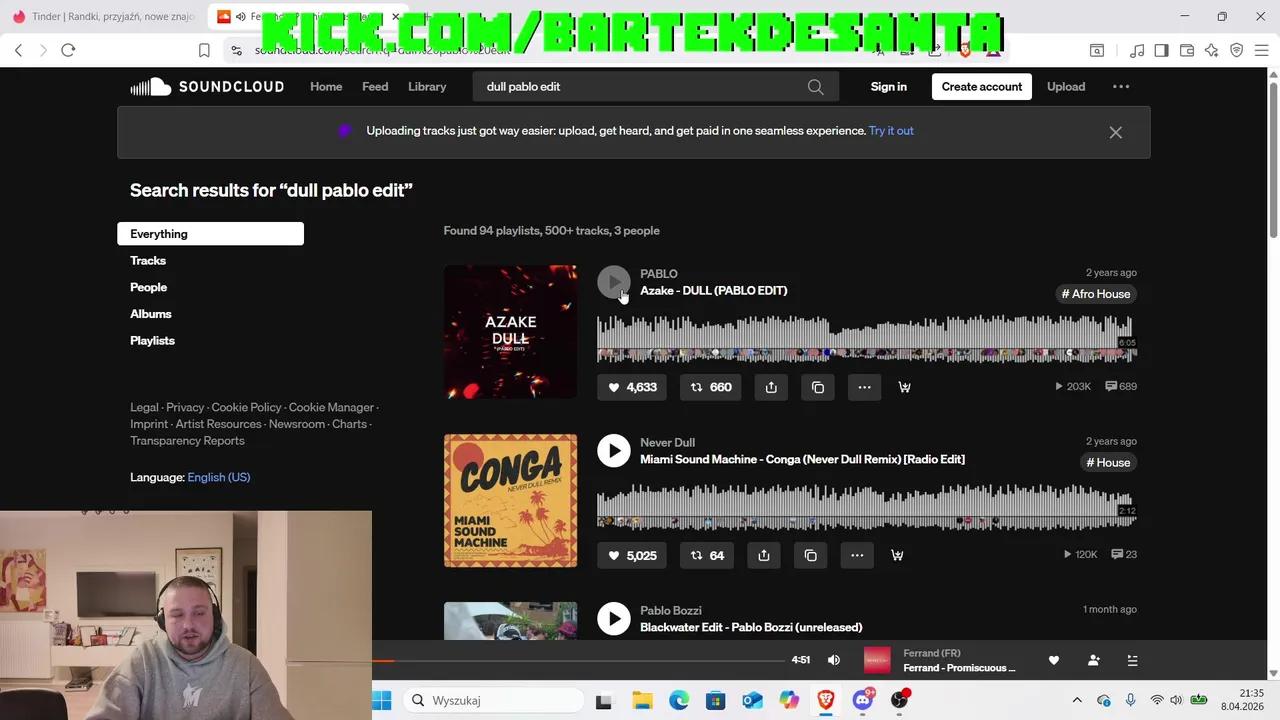Switch to the Tinder browser tab
Screen dimensions: 1280x720
coord(102,17)
